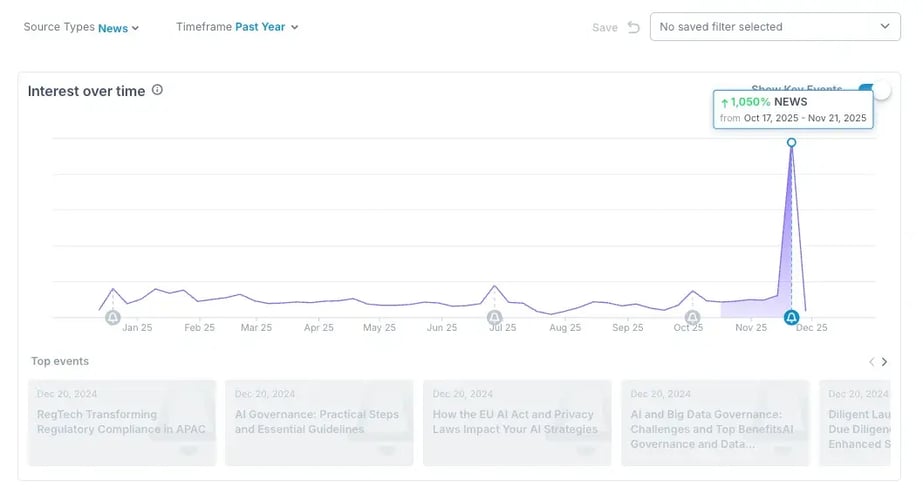Open How the EU AI Act event card
The width and height of the screenshot is (923, 495).
point(516,422)
